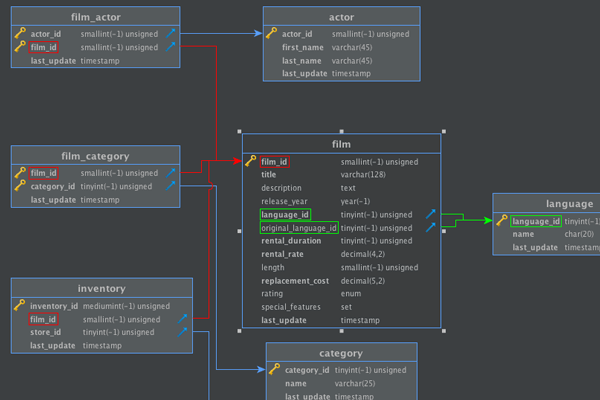
Task: Click the foreign key icon on inventory's store_id row
Action: pyautogui.click(x=183, y=332)
